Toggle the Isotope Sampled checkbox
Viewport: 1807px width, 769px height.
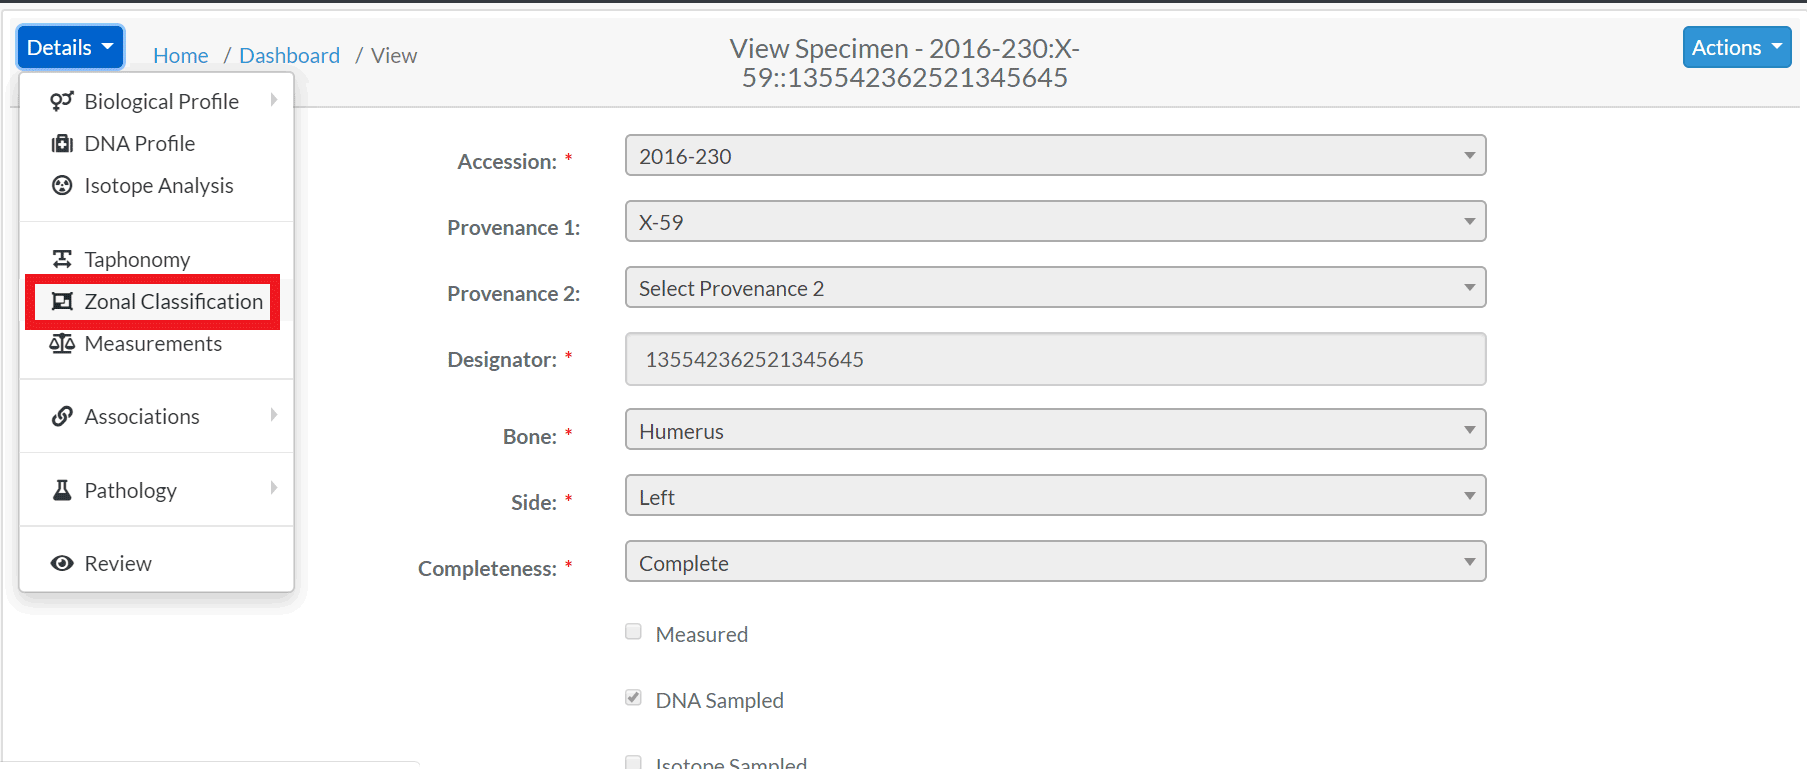point(633,762)
